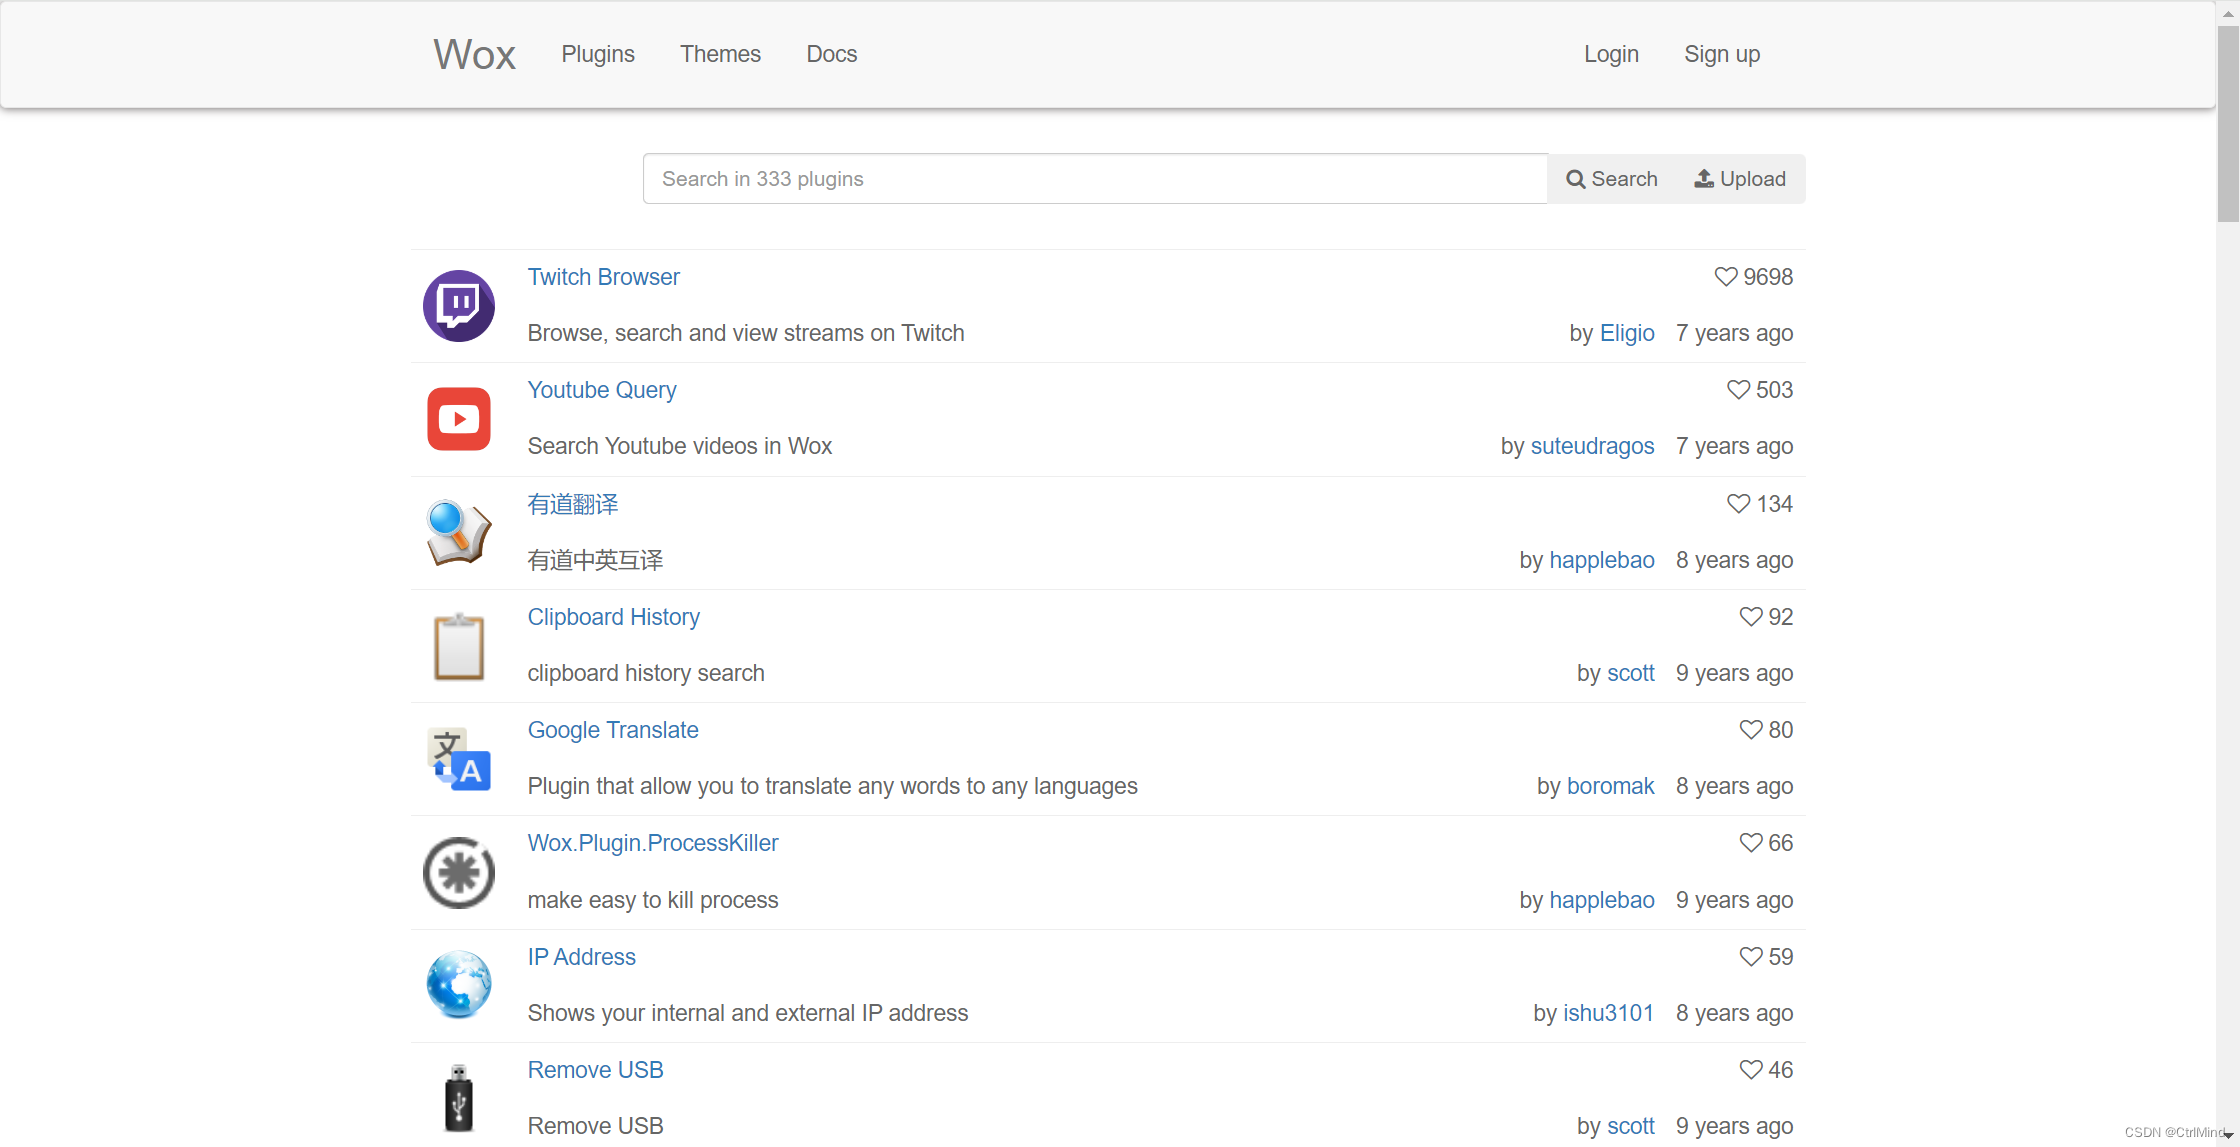Click the red Youtube Query plugin icon
The width and height of the screenshot is (2240, 1147).
458,419
